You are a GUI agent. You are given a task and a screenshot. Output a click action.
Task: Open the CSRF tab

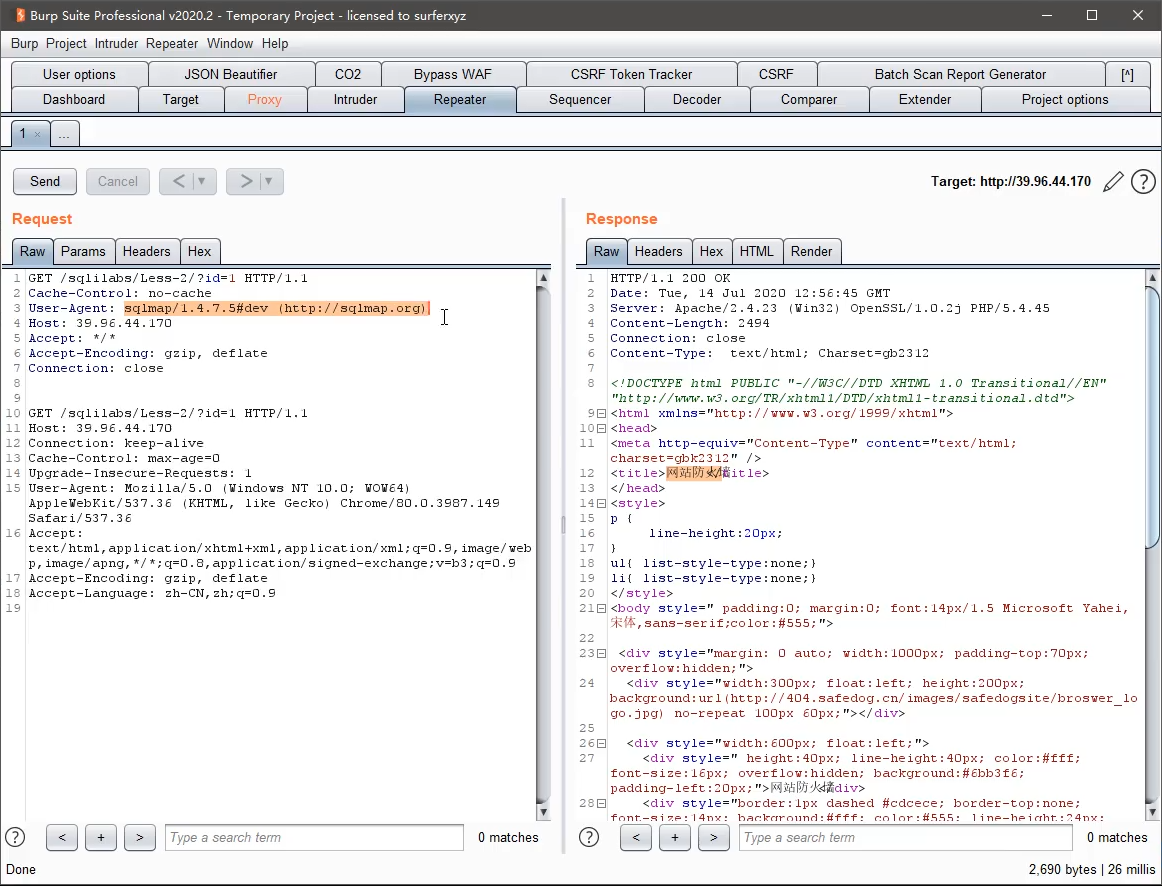point(776,74)
